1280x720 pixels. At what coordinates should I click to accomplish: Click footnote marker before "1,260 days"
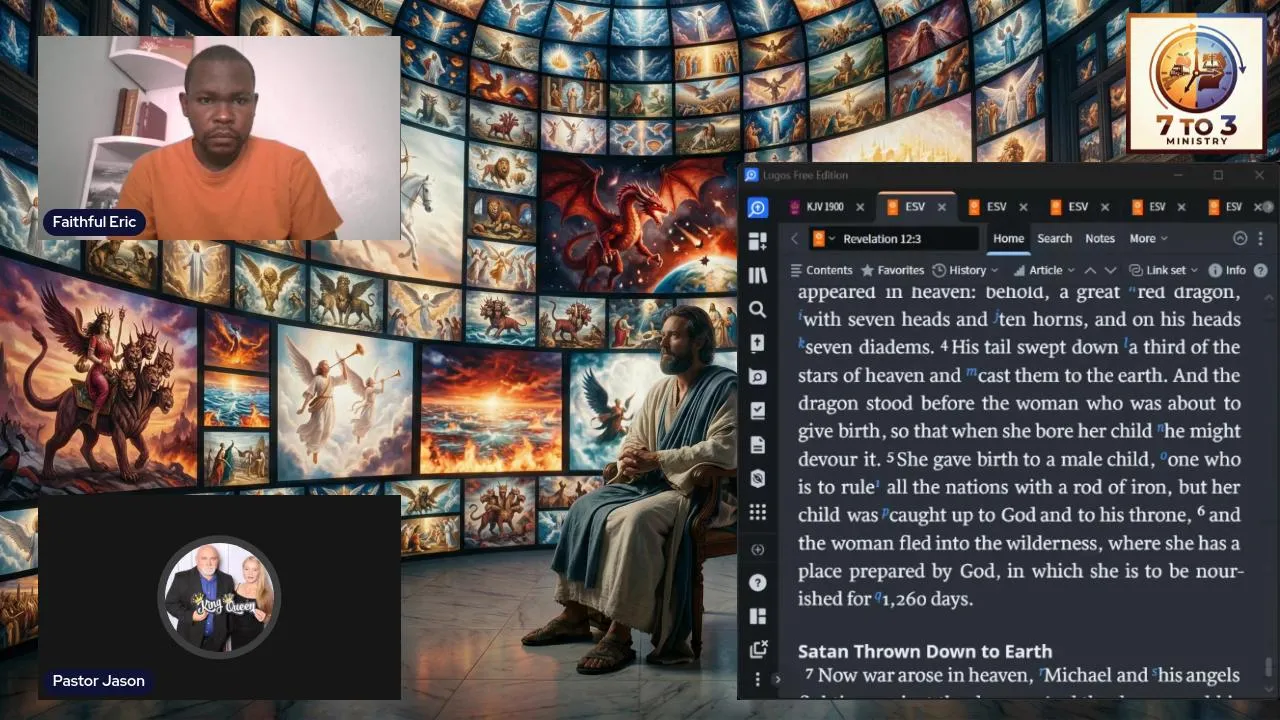point(878,597)
